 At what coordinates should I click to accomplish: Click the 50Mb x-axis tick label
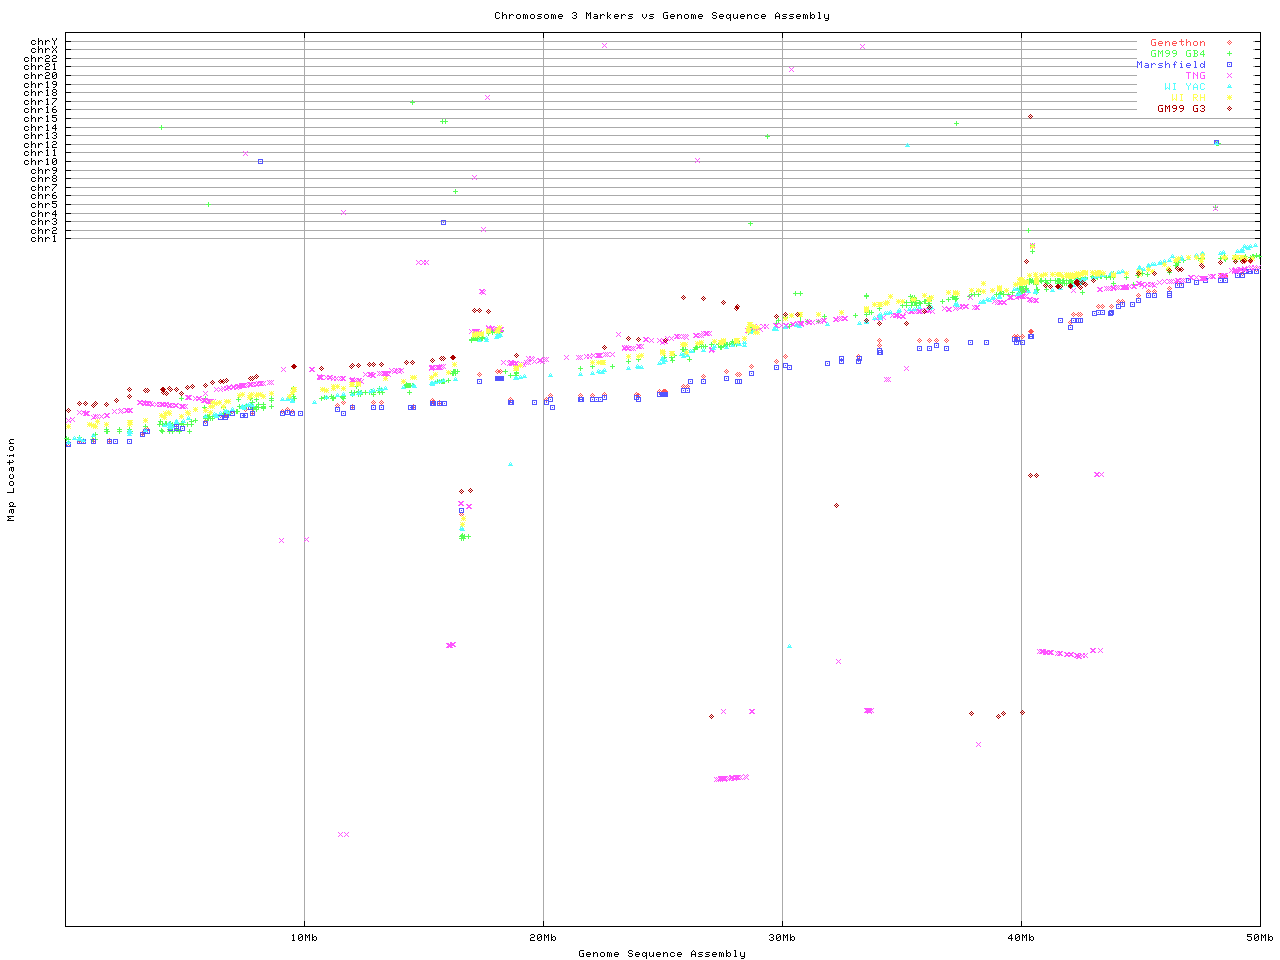click(x=1259, y=938)
